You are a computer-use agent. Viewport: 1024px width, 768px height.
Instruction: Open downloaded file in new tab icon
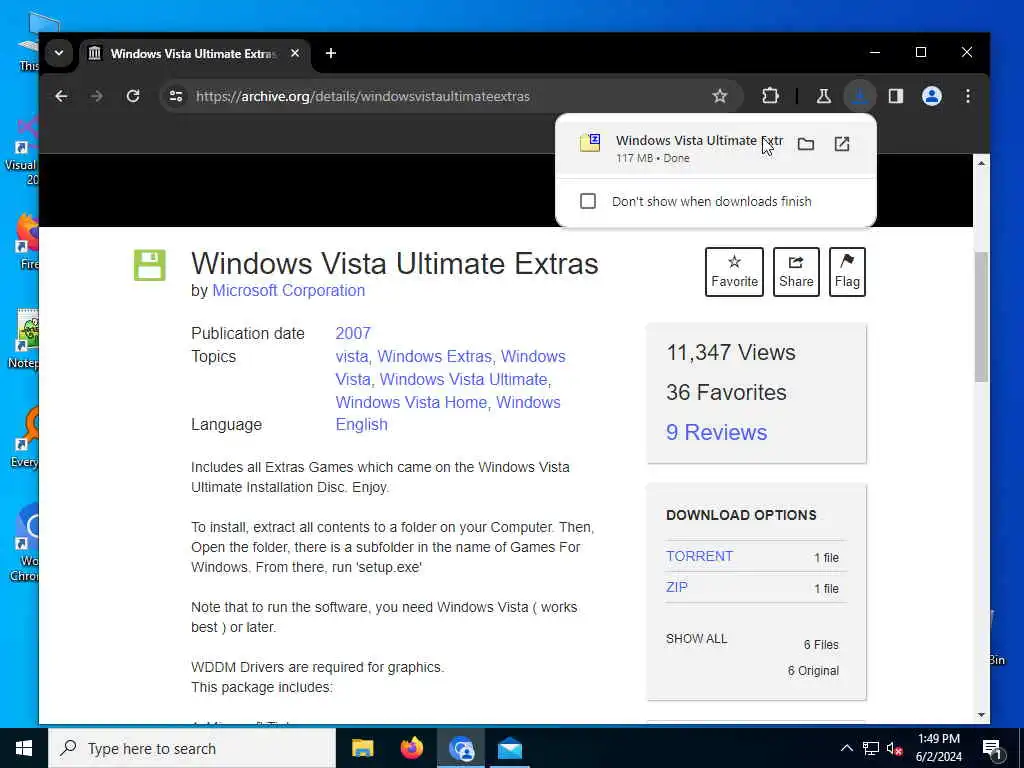pyautogui.click(x=842, y=144)
